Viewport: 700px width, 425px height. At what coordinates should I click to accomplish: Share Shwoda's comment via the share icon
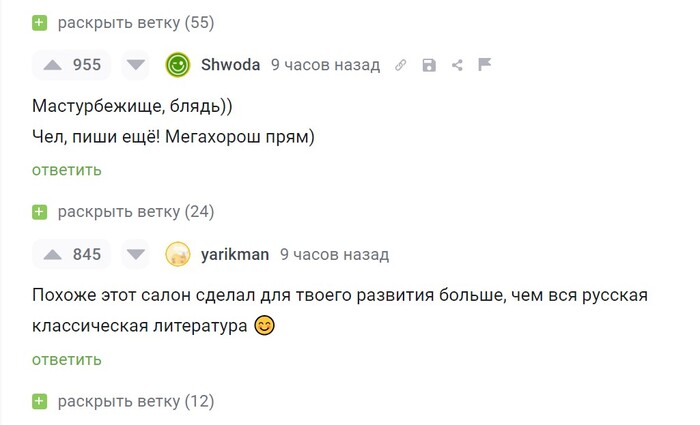pos(457,65)
